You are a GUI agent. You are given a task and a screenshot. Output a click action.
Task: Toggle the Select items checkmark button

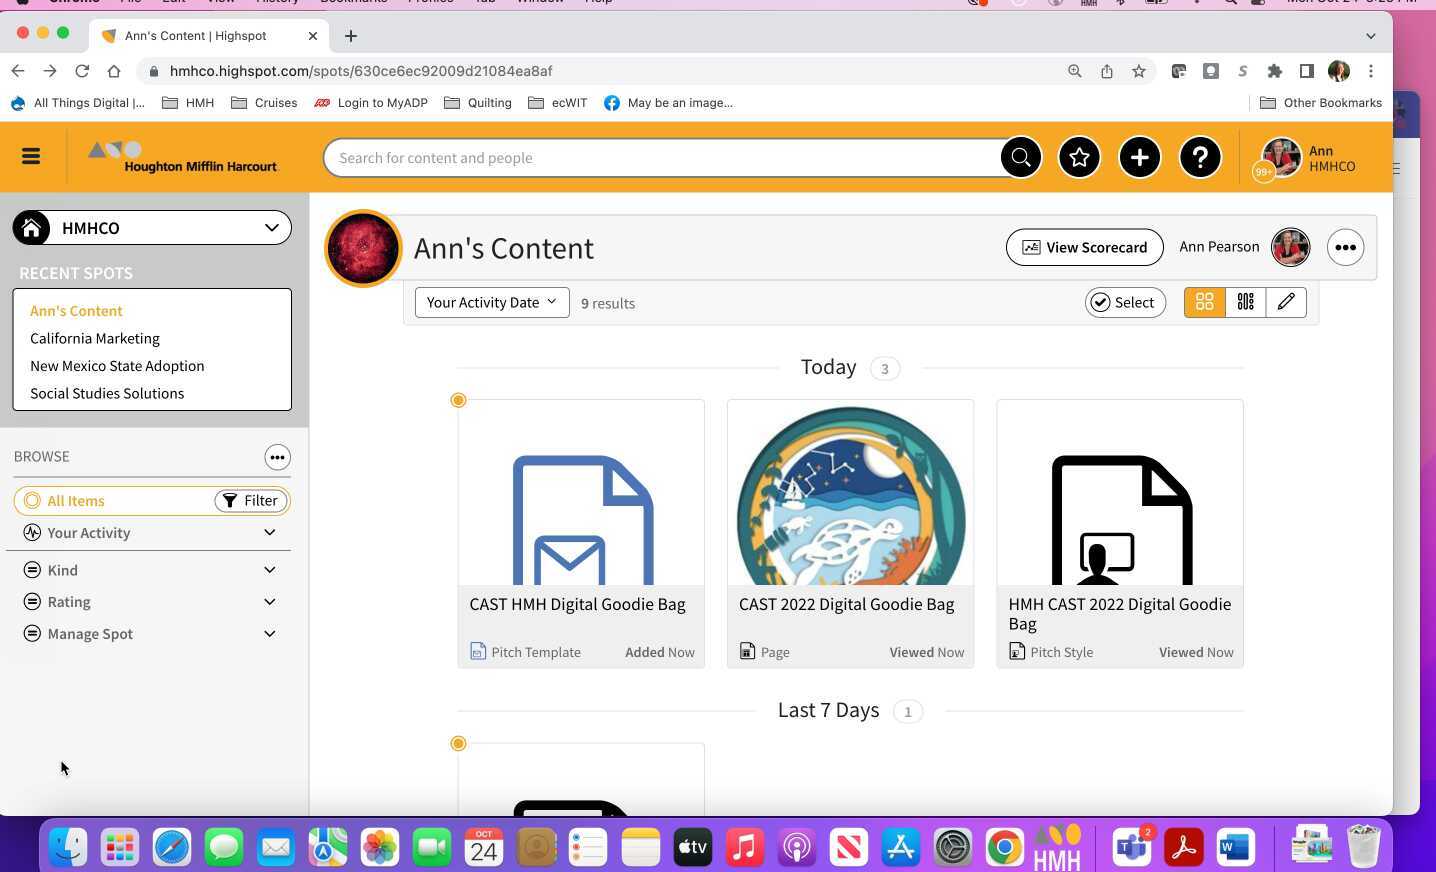pos(1125,302)
